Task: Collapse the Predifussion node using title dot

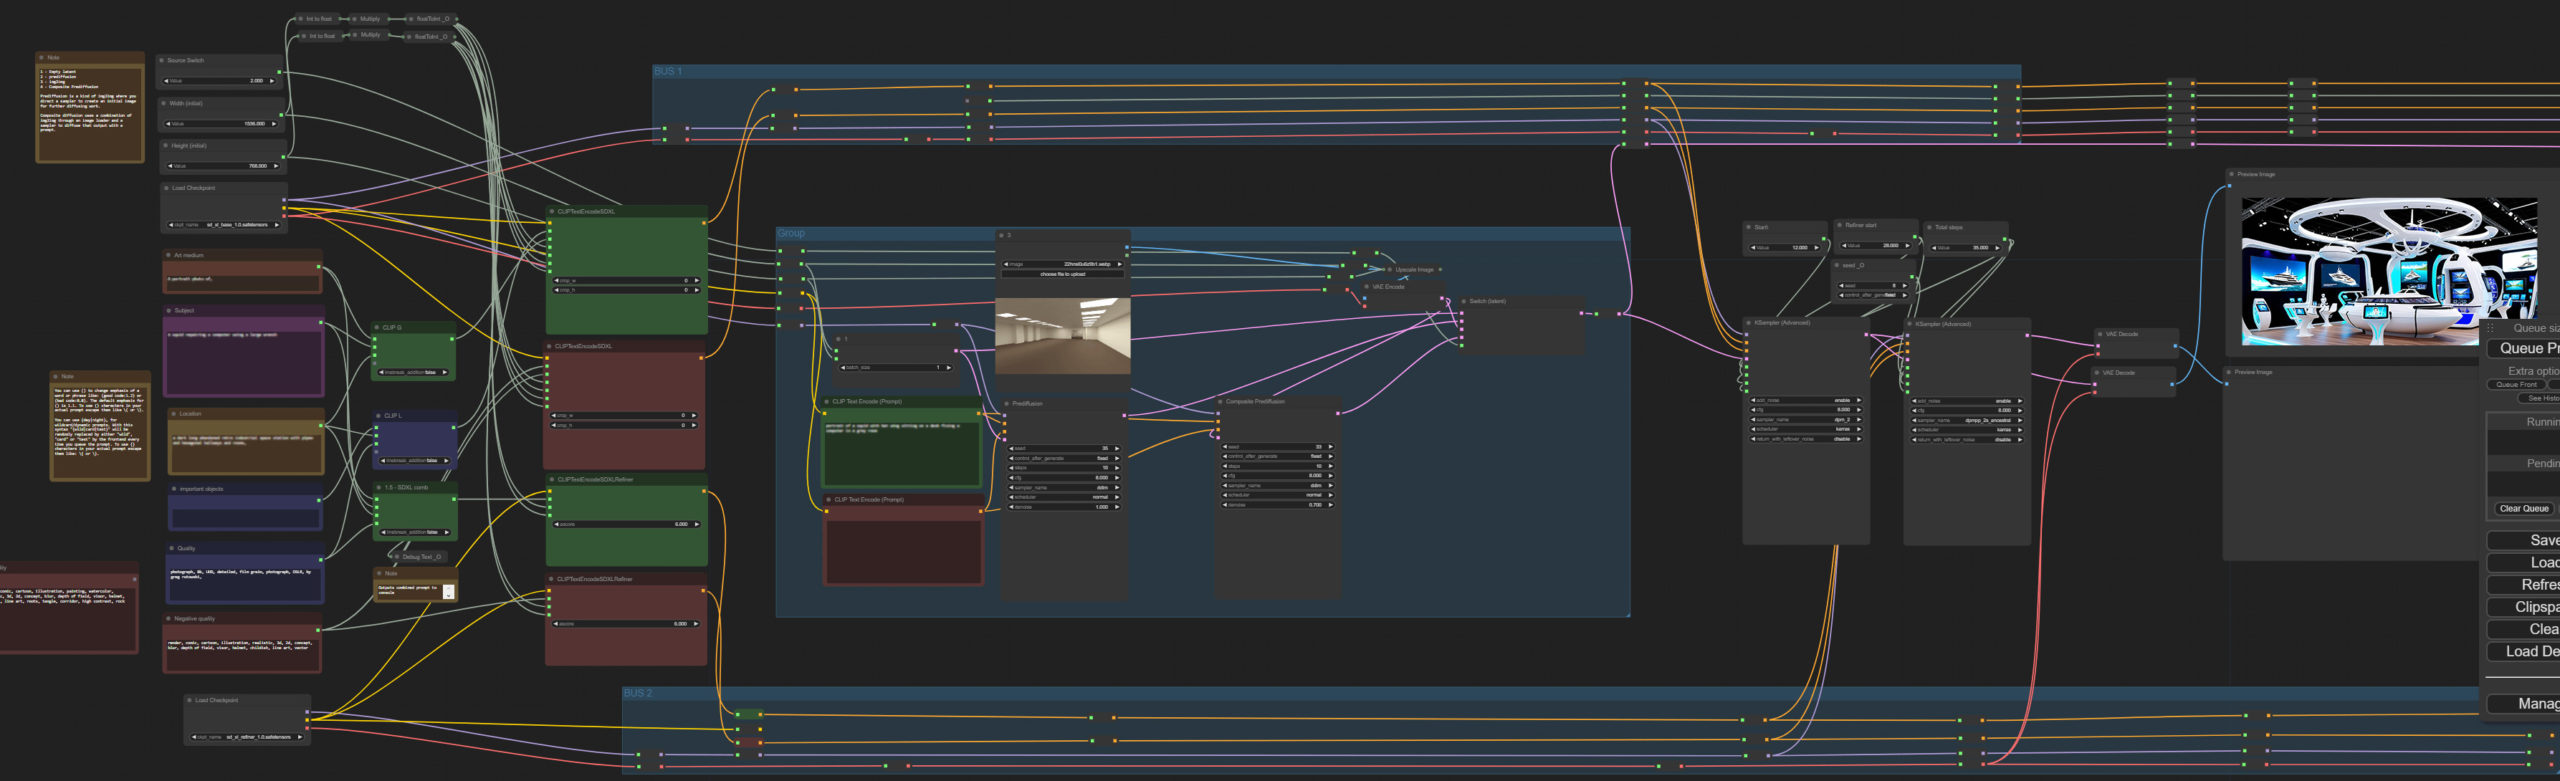Action: (1007, 404)
